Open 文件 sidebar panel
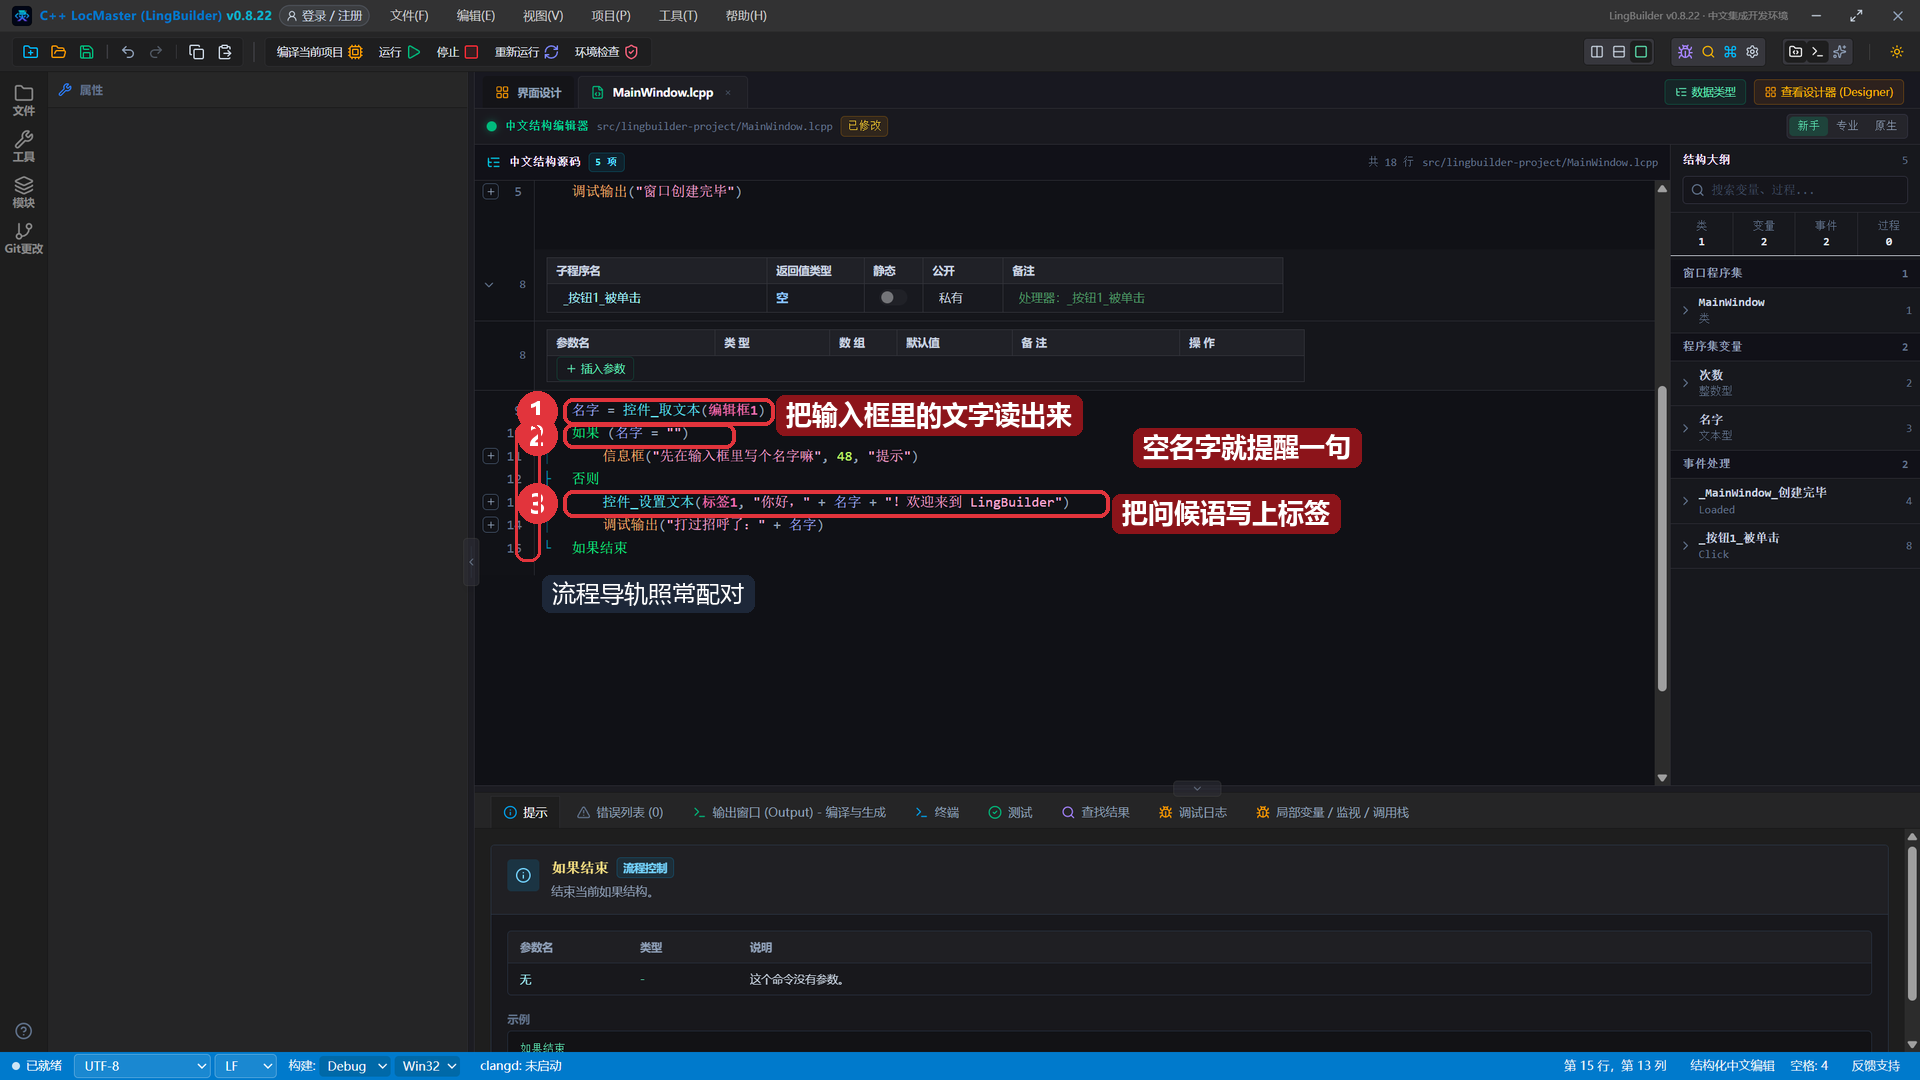1920x1080 pixels. pyautogui.click(x=23, y=100)
